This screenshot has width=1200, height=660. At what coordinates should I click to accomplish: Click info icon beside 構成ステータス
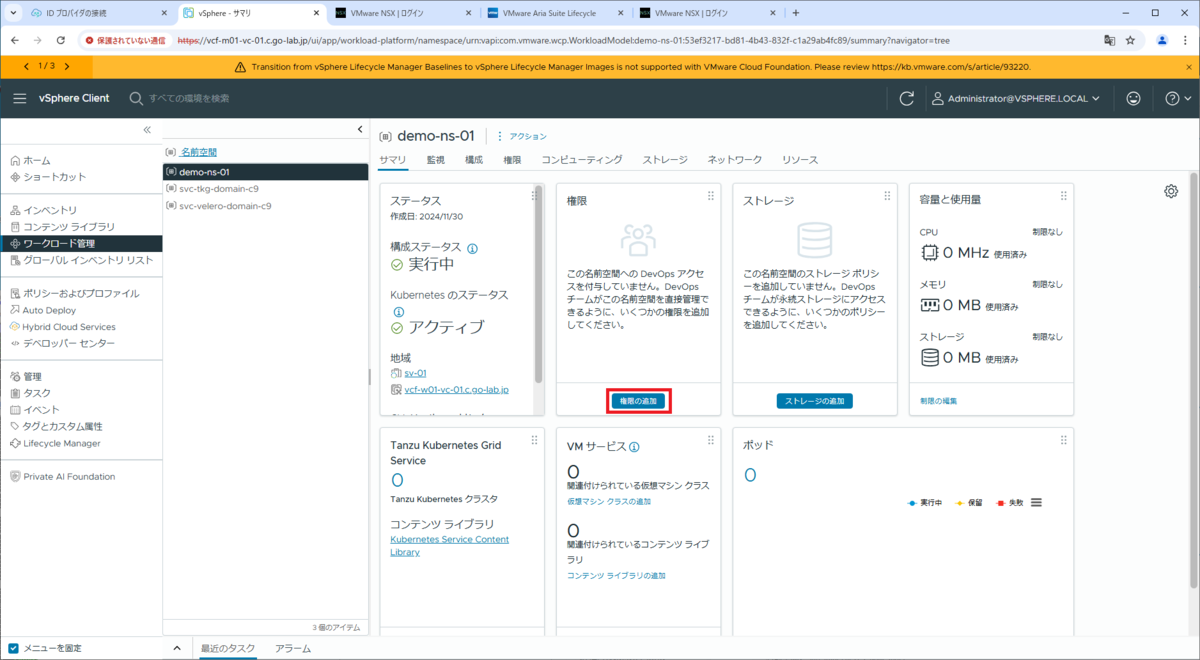tap(472, 247)
